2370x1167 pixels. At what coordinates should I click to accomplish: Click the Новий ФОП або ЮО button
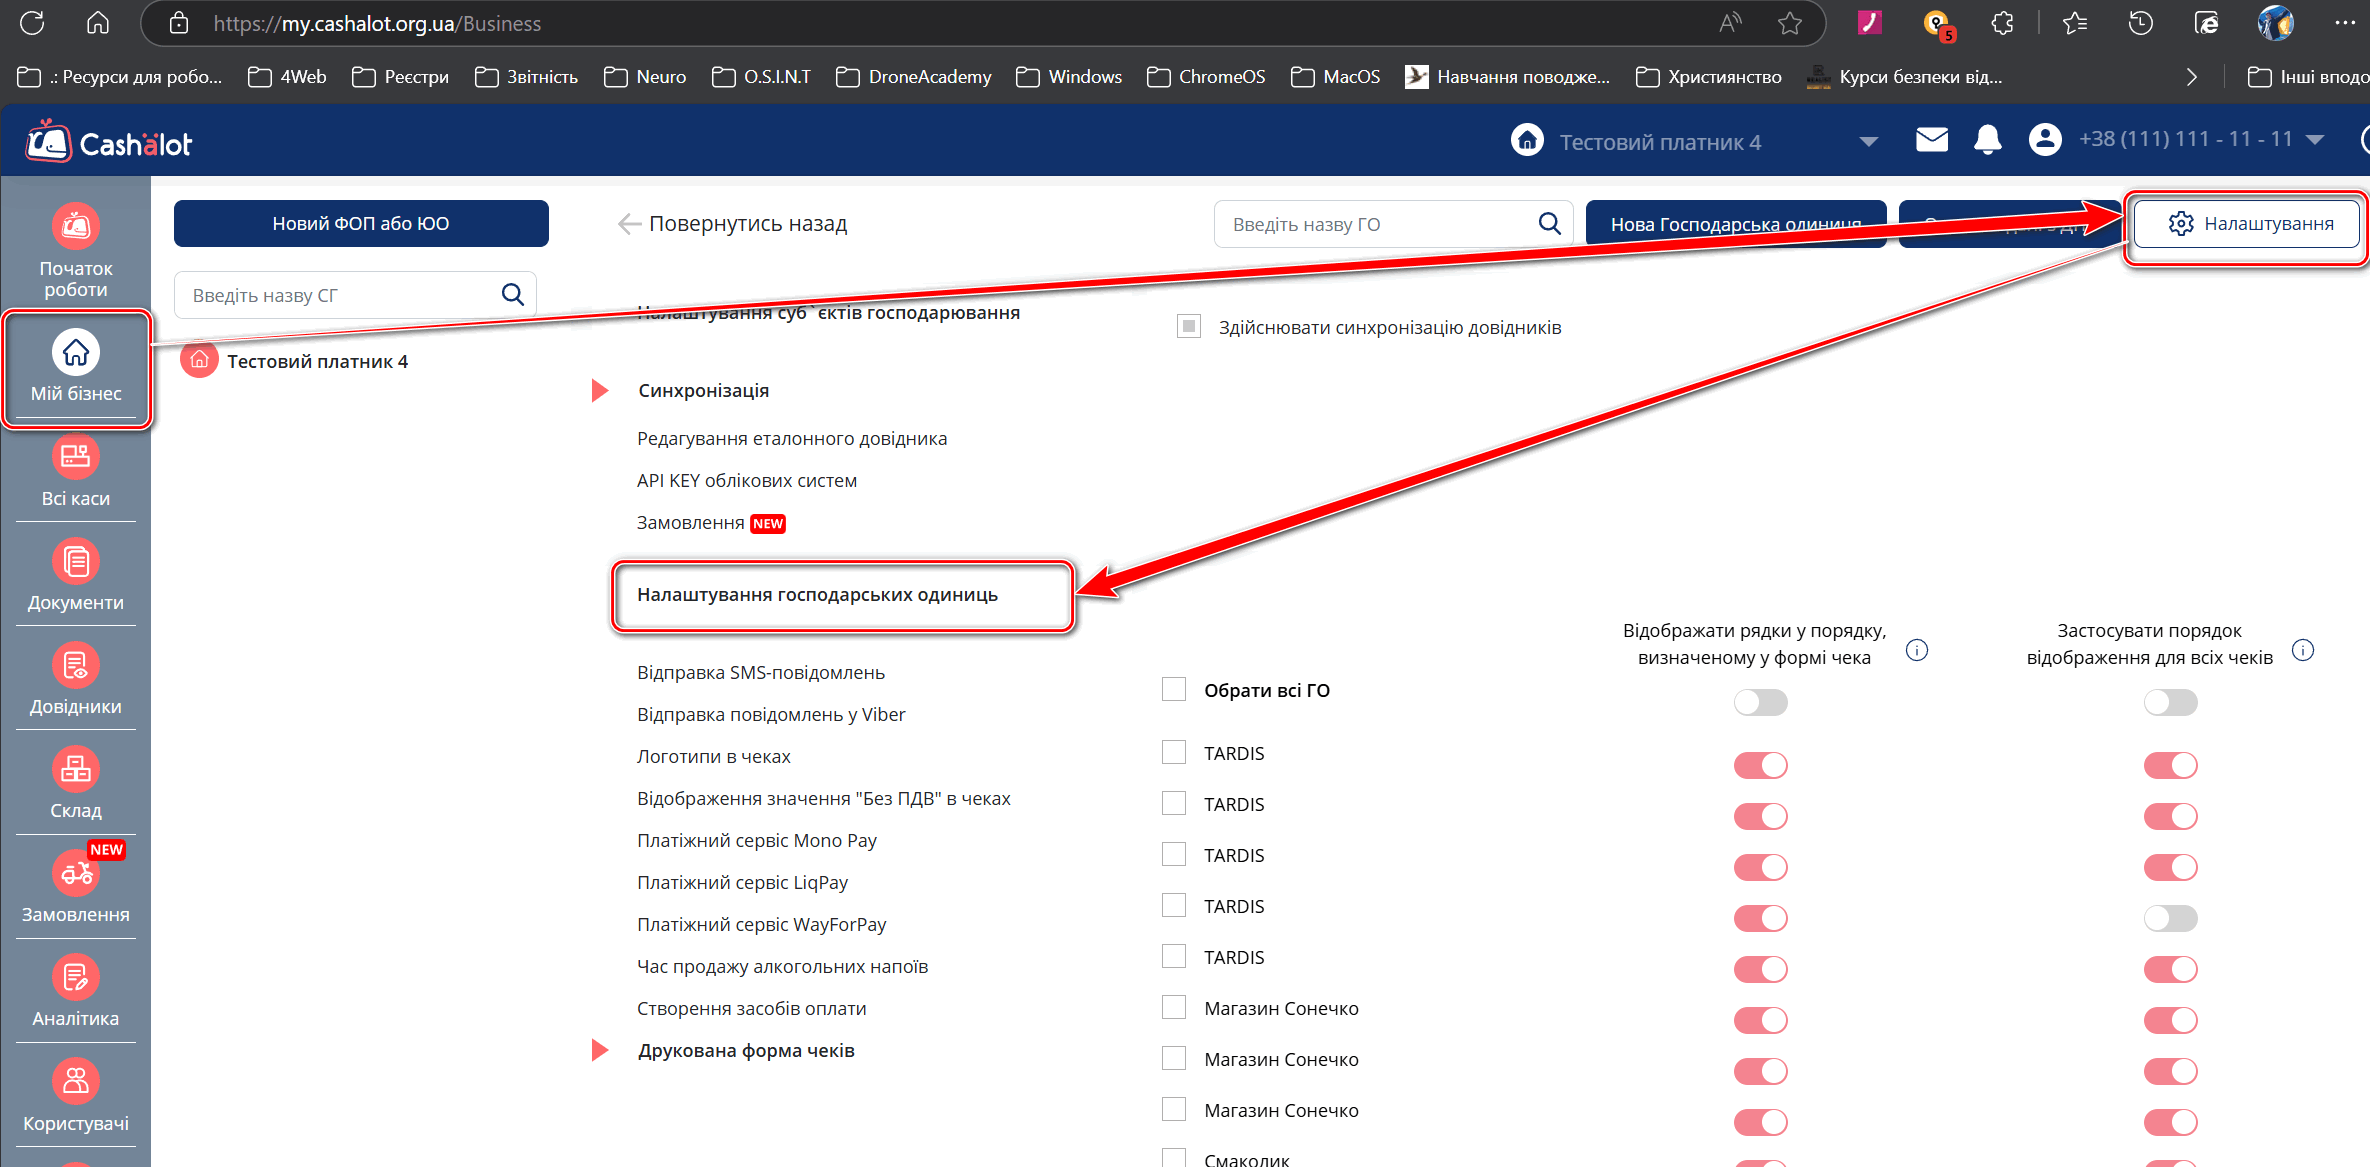tap(361, 224)
